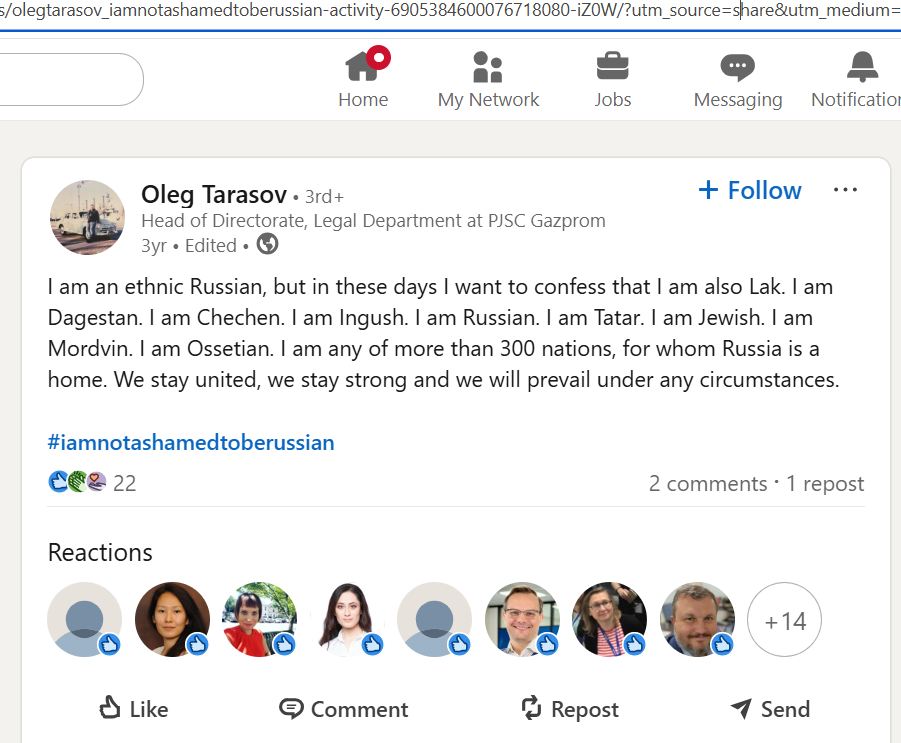Open the three-dot post options menu
901x743 pixels.
click(845, 190)
